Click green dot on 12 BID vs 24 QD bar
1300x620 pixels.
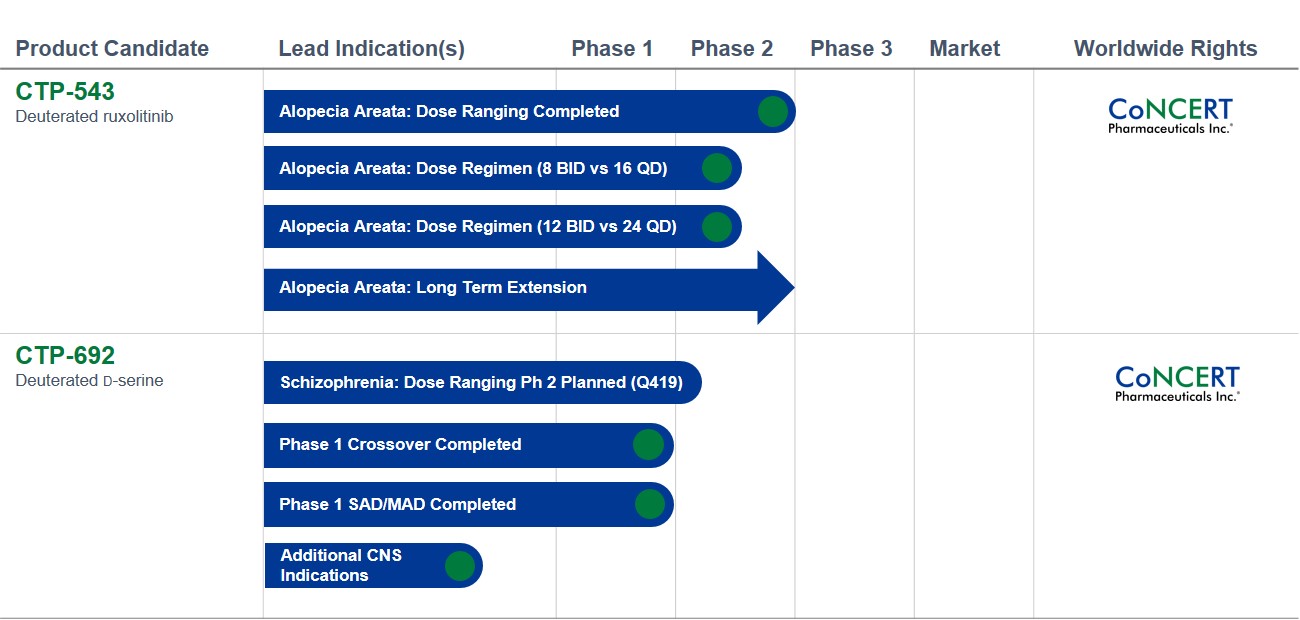click(x=717, y=227)
